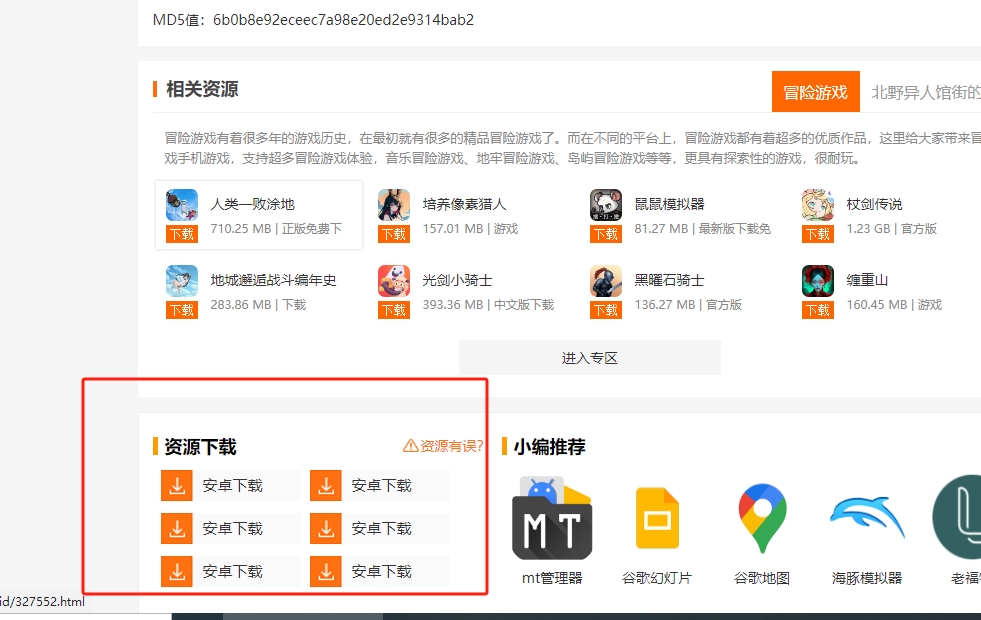Screen dimensions: 981x620
Task: Open the 缠重山 game icon
Action: [x=818, y=281]
